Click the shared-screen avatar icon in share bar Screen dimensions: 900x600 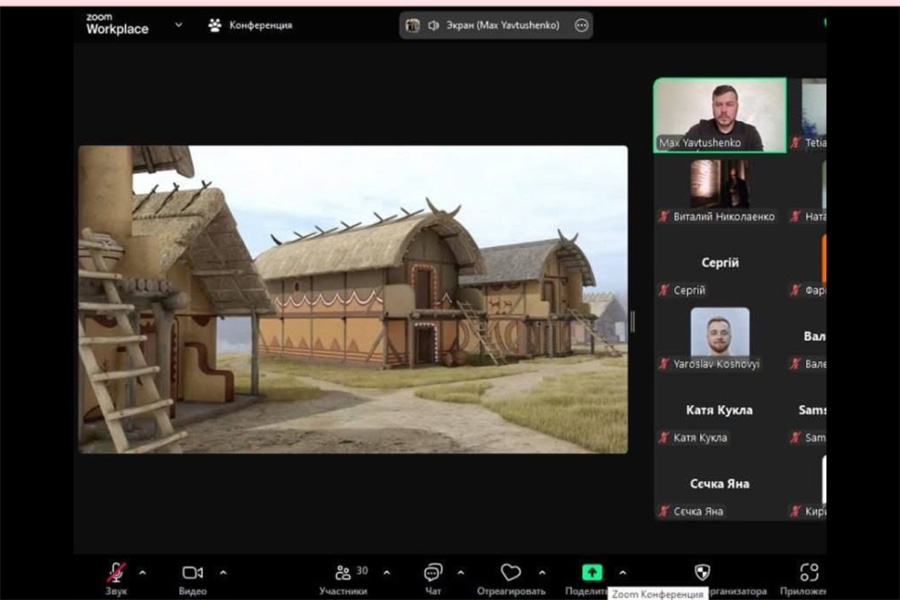coord(412,25)
